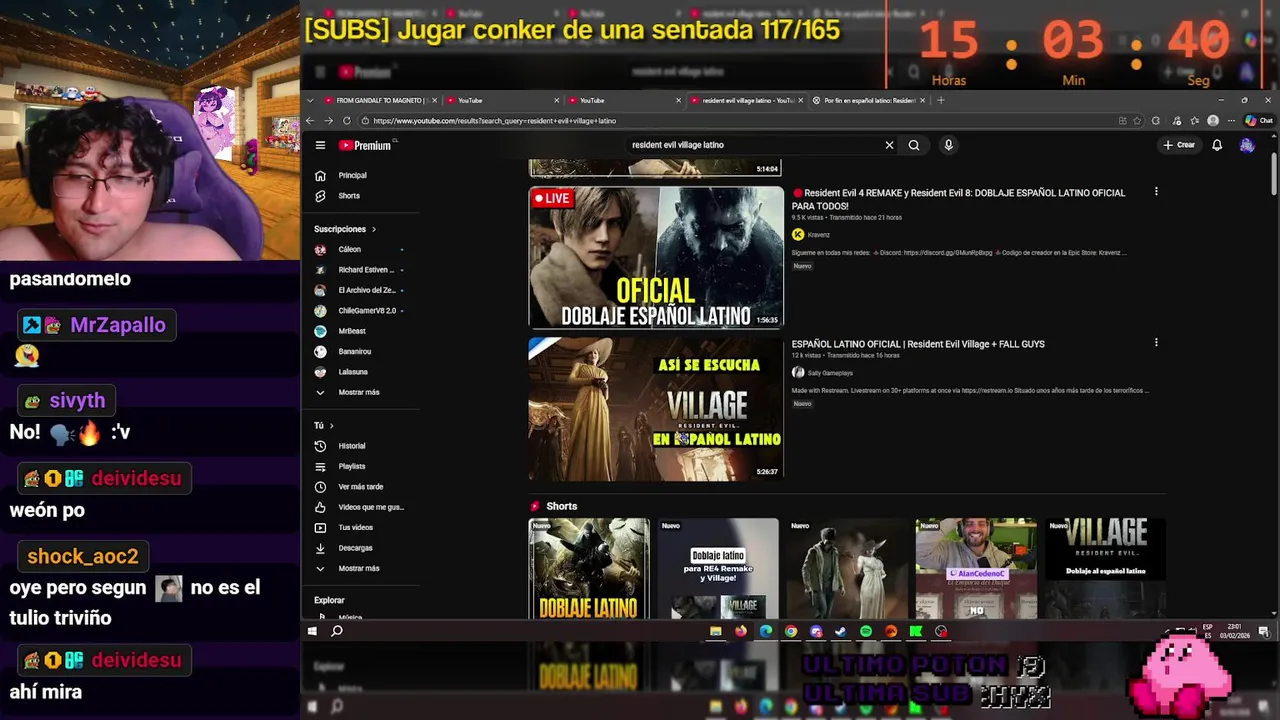Image resolution: width=1280 pixels, height=720 pixels.
Task: Open the browser Chat button
Action: click(1259, 121)
